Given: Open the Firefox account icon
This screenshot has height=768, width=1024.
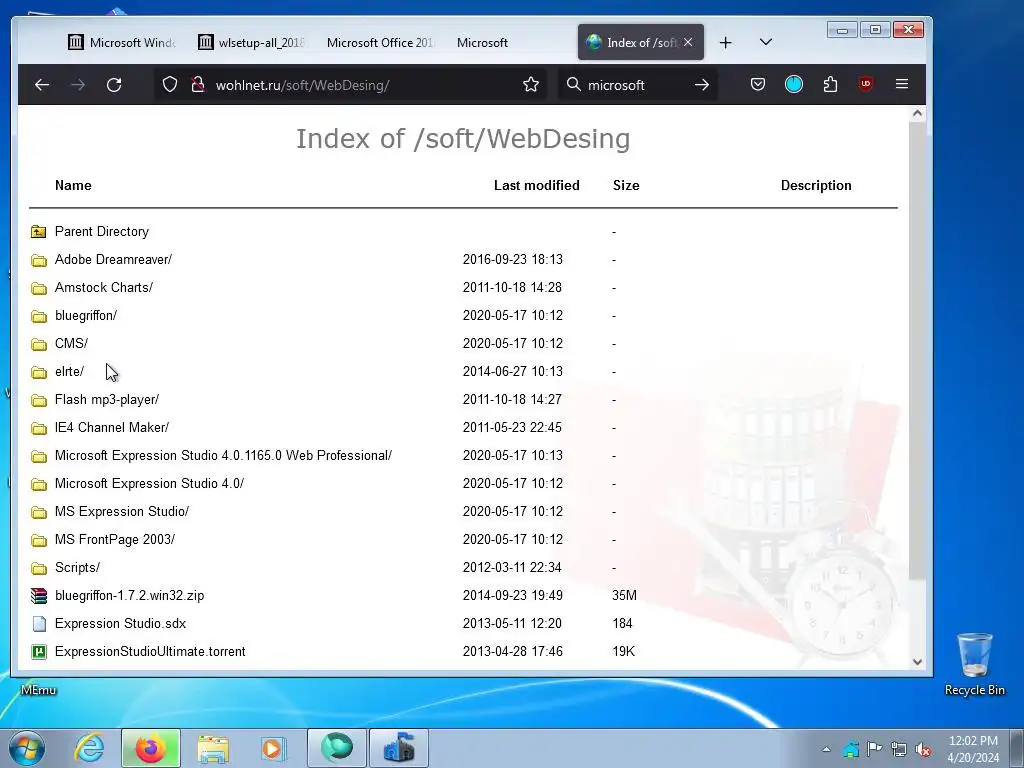Looking at the screenshot, I should 793,84.
